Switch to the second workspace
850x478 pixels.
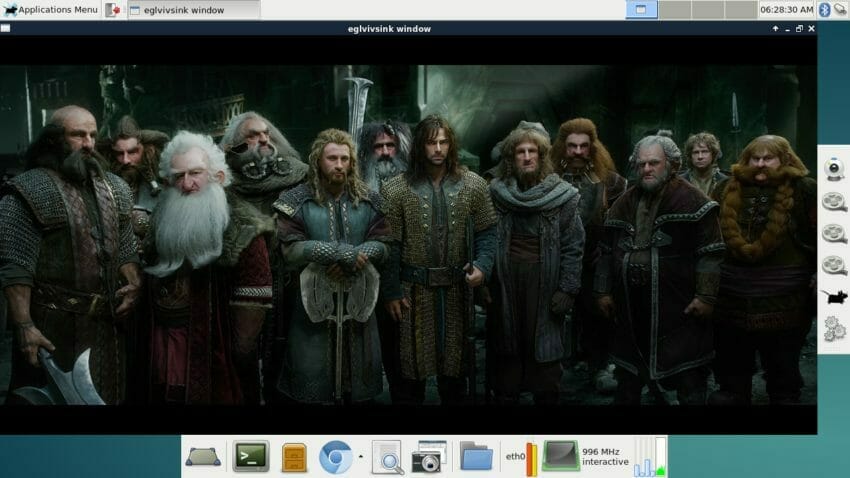coord(674,9)
